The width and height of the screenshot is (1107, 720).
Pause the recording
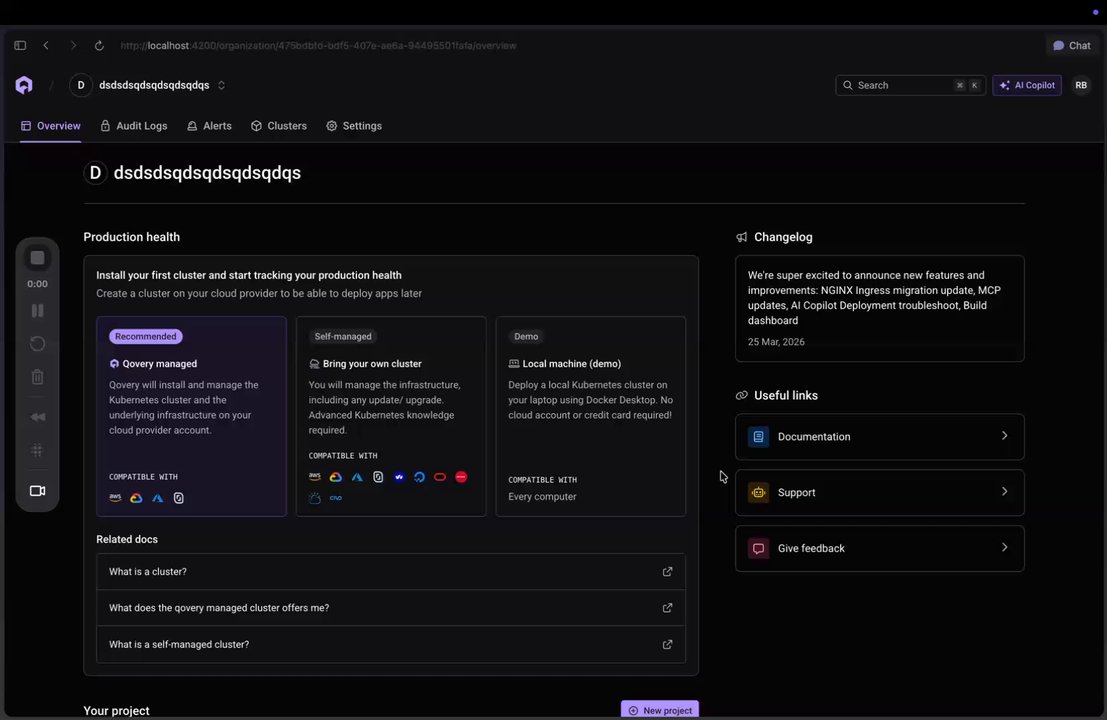point(37,311)
